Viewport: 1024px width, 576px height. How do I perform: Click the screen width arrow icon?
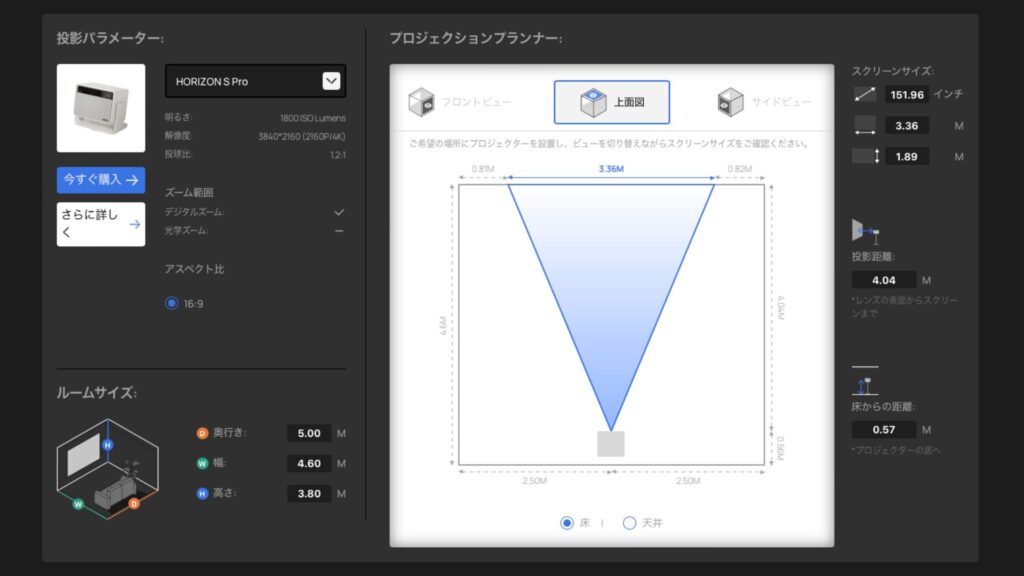tap(865, 125)
